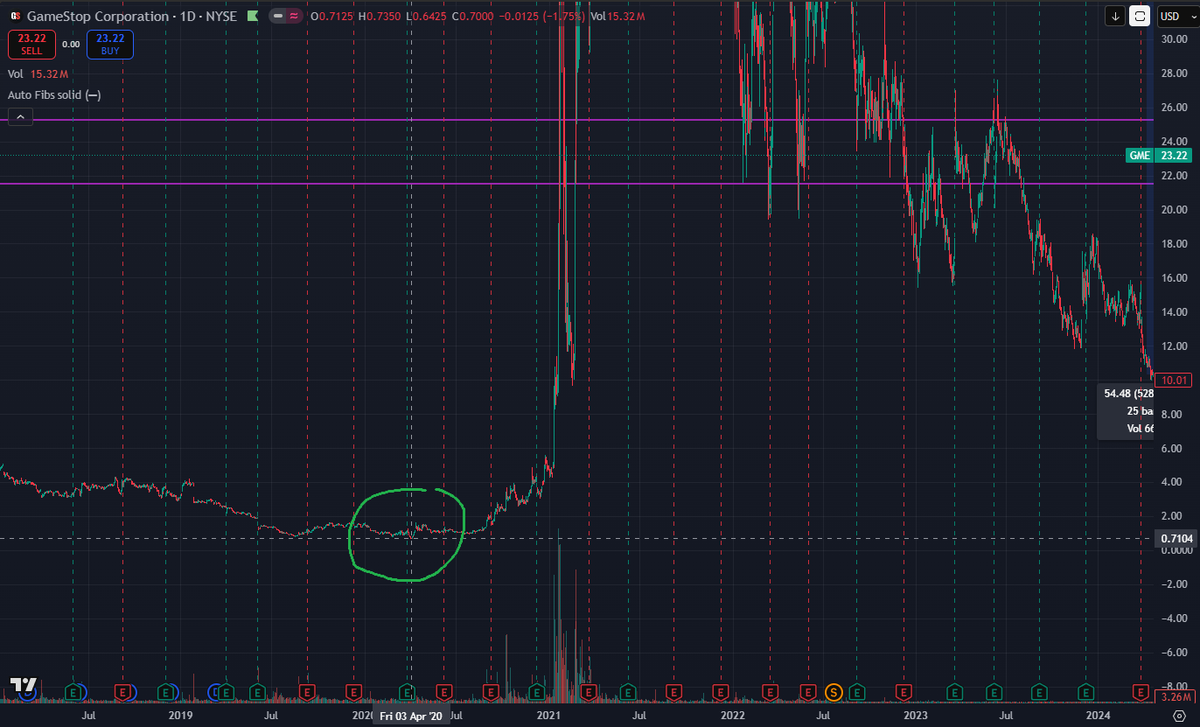This screenshot has width=1200, height=727.
Task: Select the Auto Fibs solid indicator legend
Action: pos(54,95)
